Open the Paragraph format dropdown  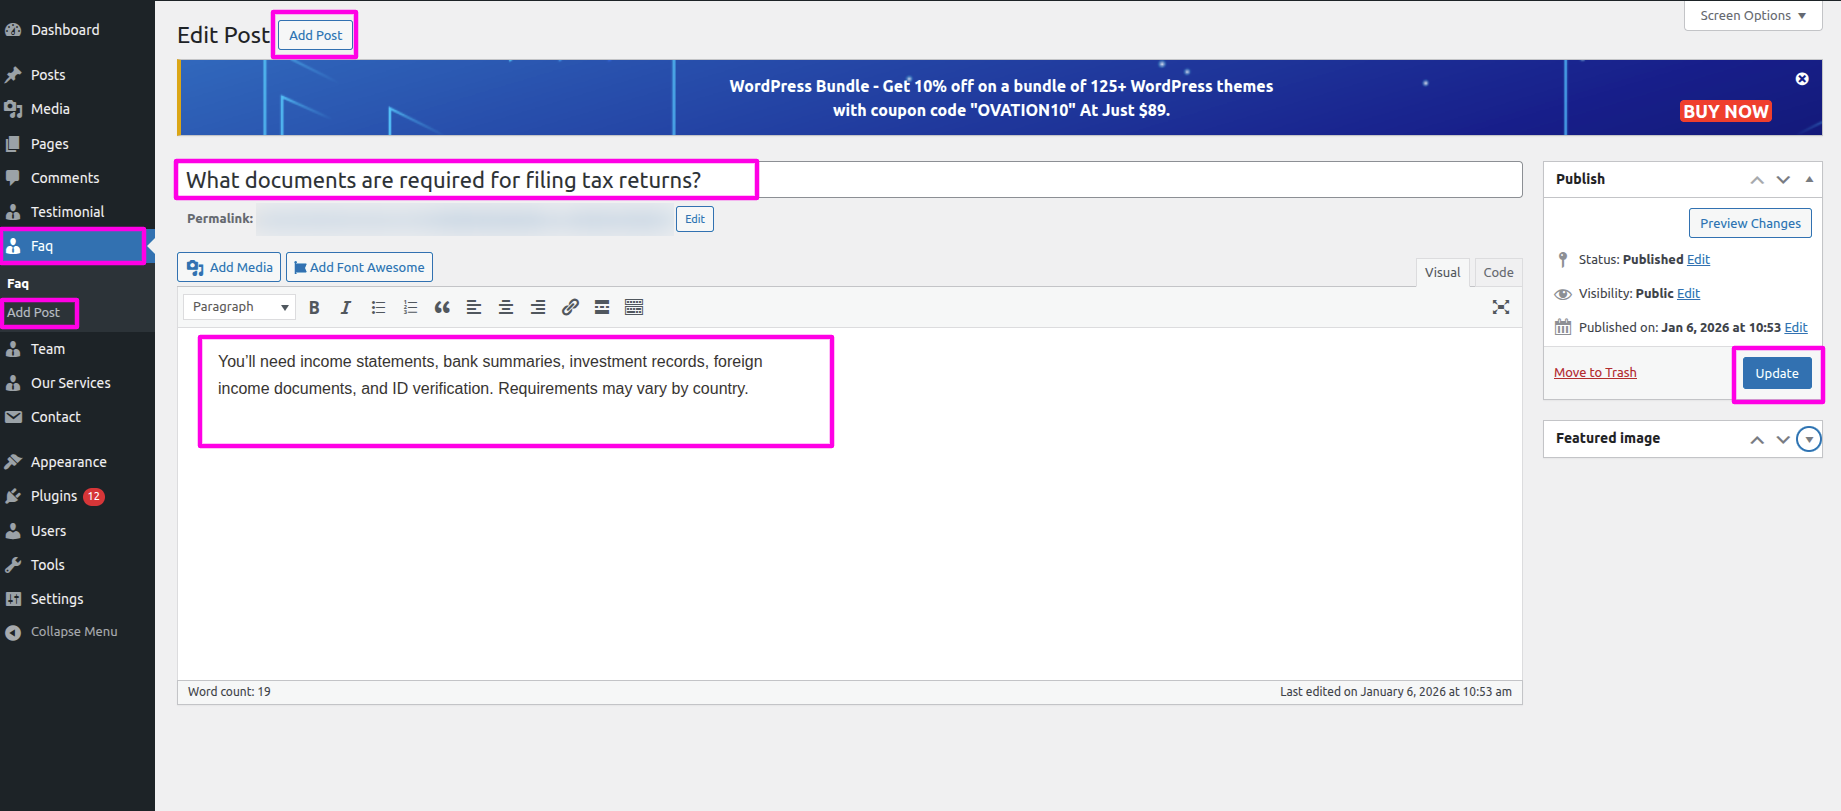point(240,307)
